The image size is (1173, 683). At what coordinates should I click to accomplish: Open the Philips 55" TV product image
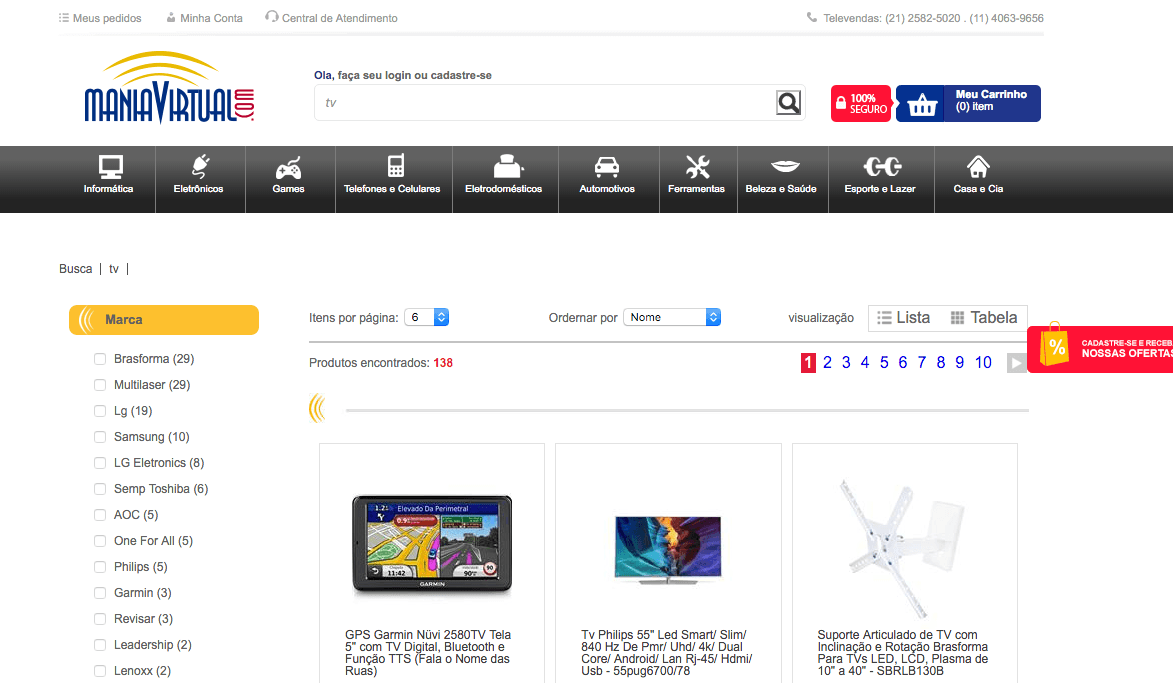(x=667, y=548)
